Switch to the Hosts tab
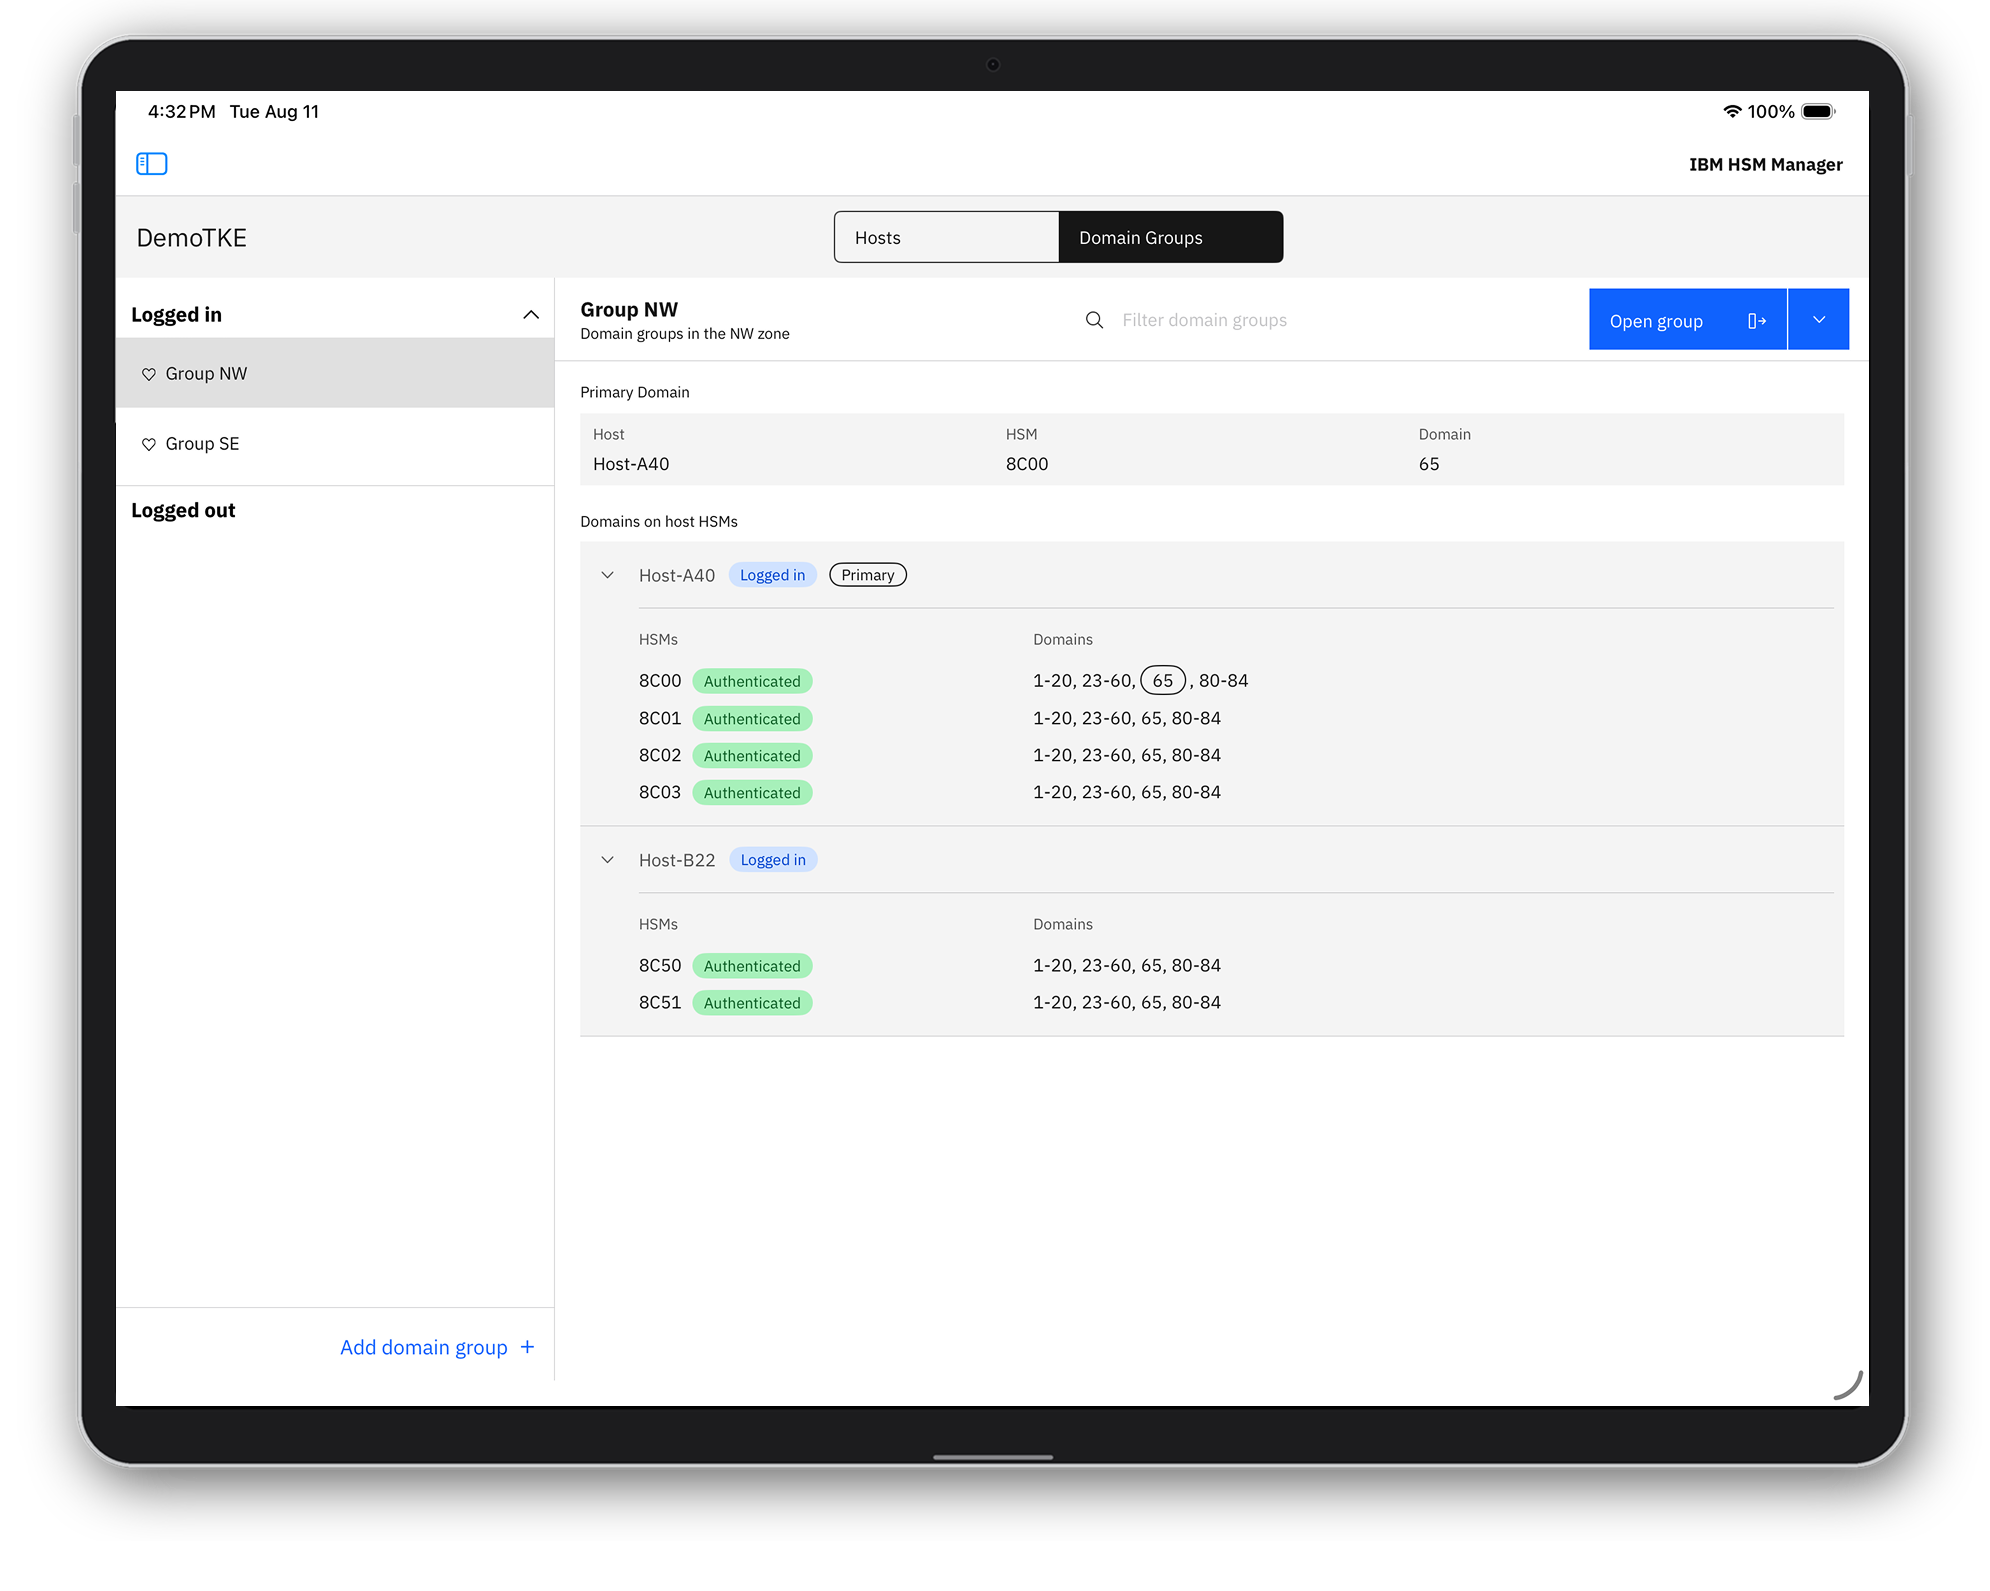This screenshot has width=1990, height=1591. tap(946, 237)
